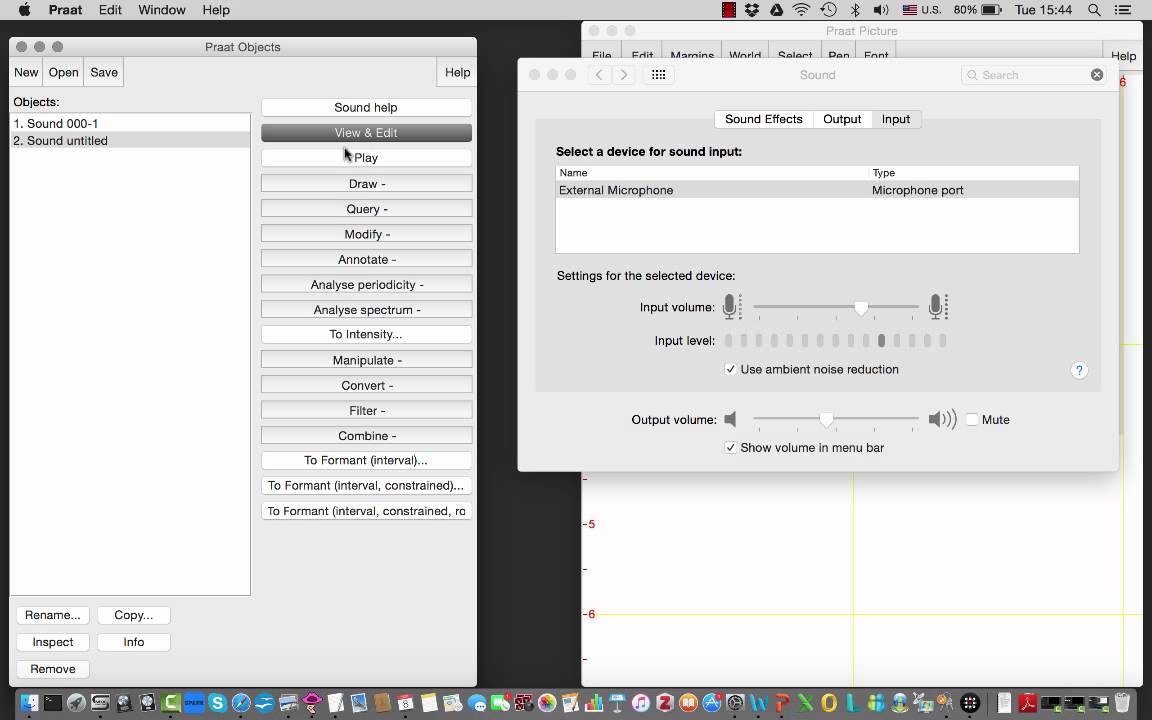Open the Window menu in the menu bar
The image size is (1152, 720).
[x=162, y=10]
